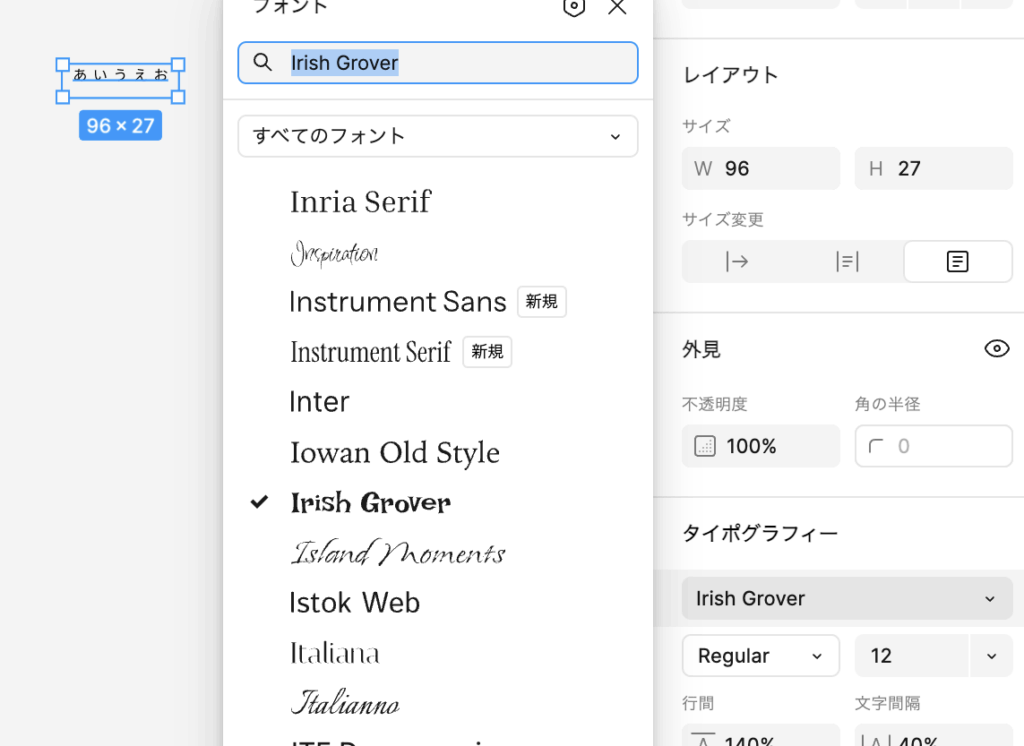1024x746 pixels.
Task: Click the height field showing 27
Action: click(x=940, y=169)
